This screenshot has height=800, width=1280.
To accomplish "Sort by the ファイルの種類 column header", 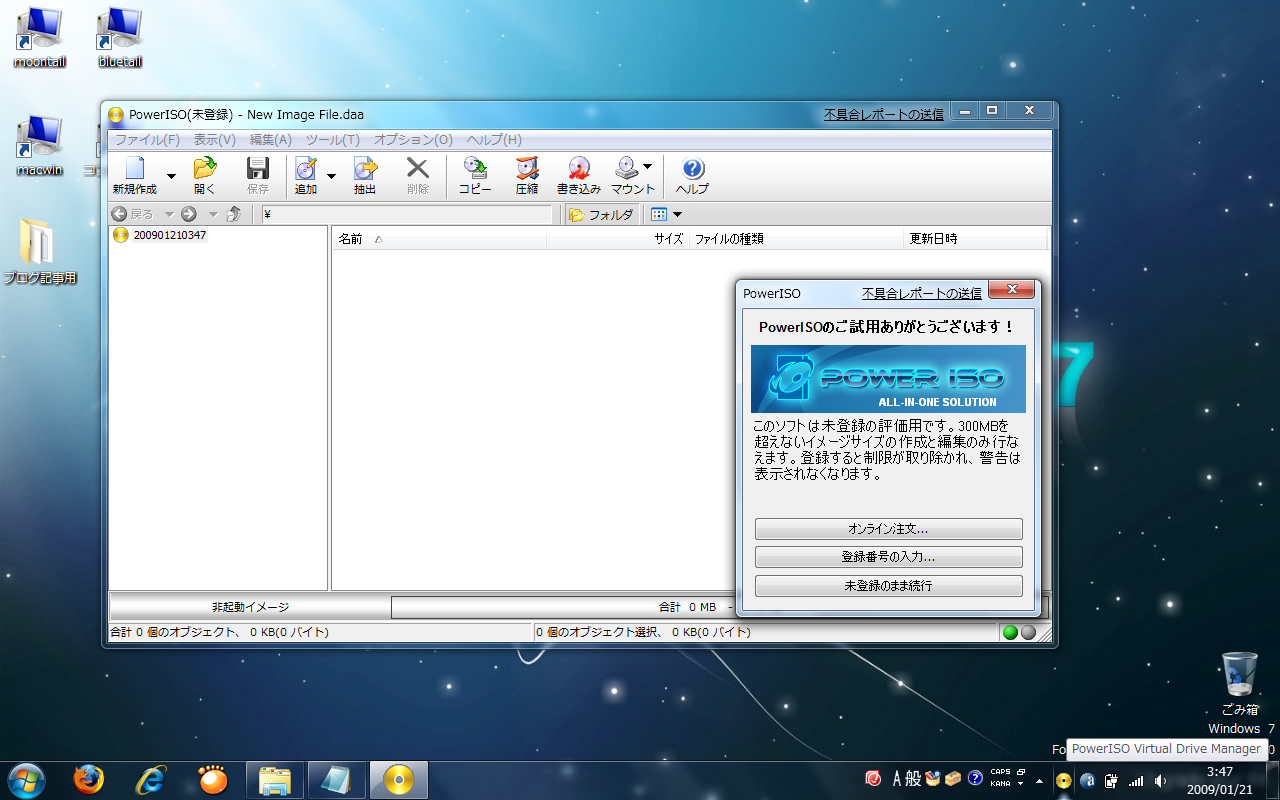I will (795, 239).
